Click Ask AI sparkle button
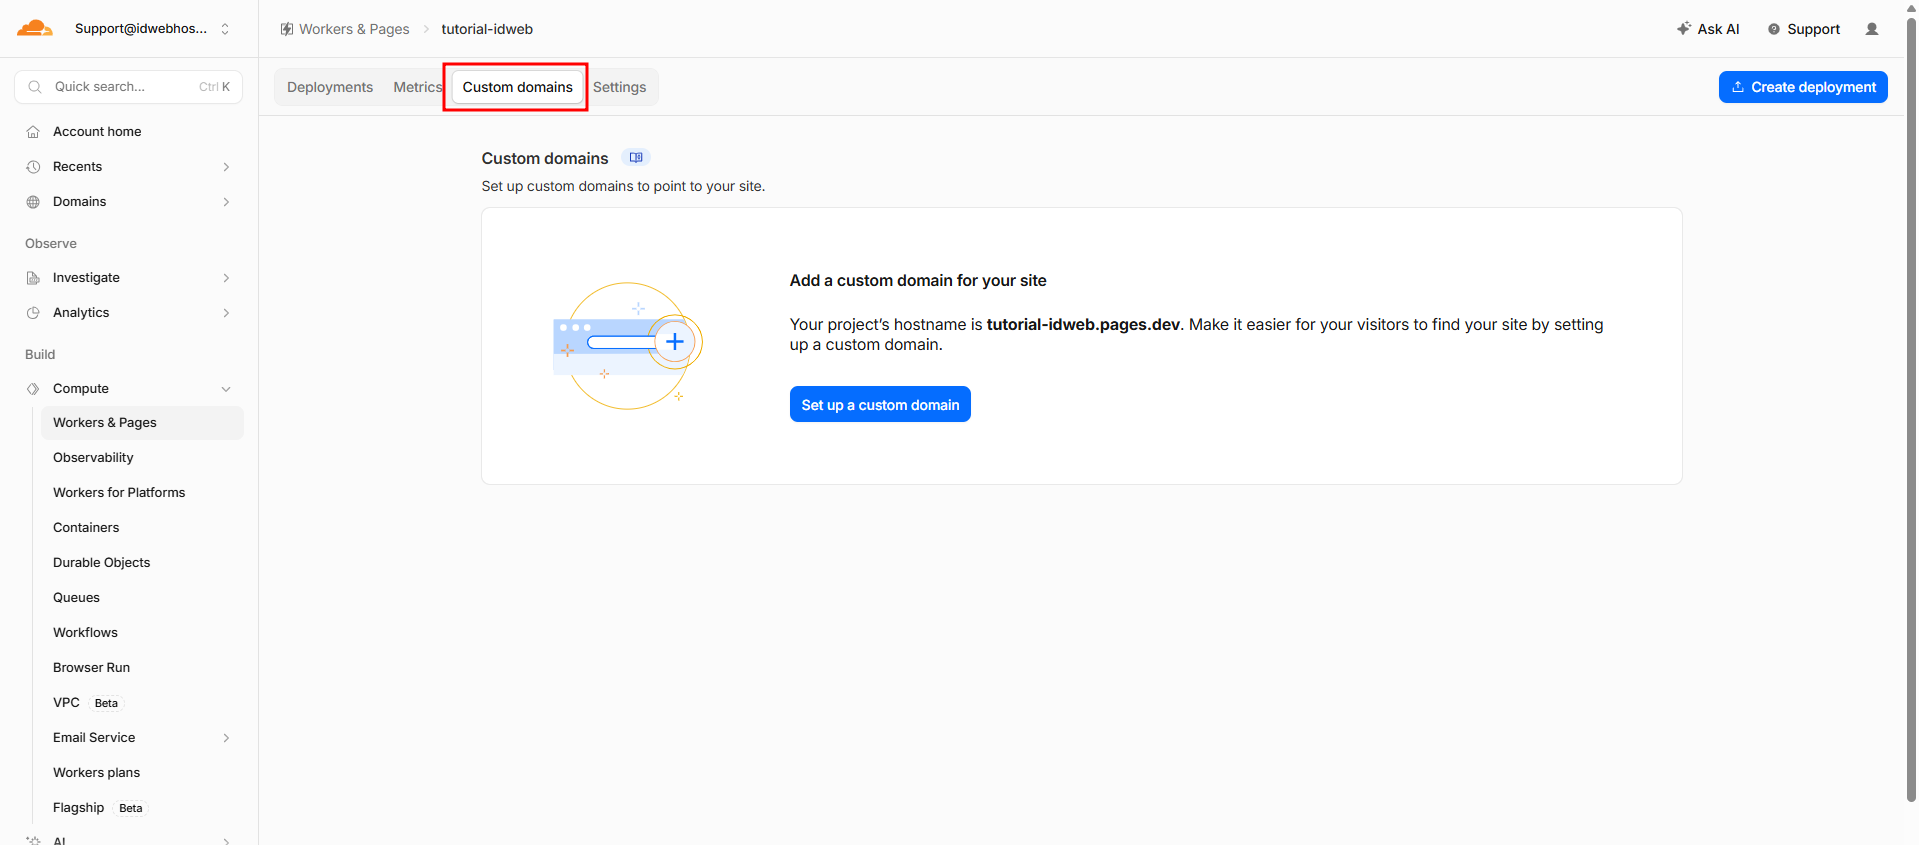 point(1708,29)
